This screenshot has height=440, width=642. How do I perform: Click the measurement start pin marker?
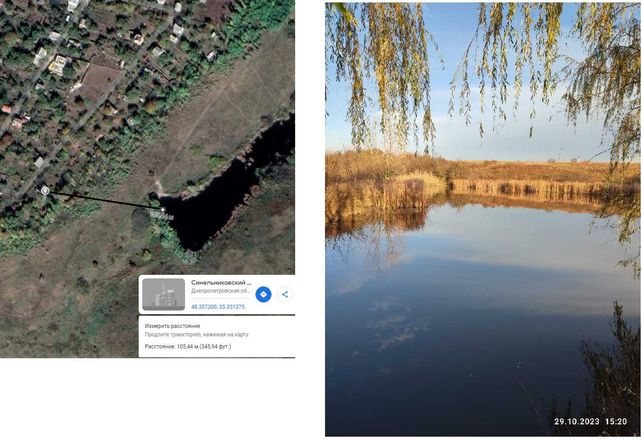click(x=45, y=190)
